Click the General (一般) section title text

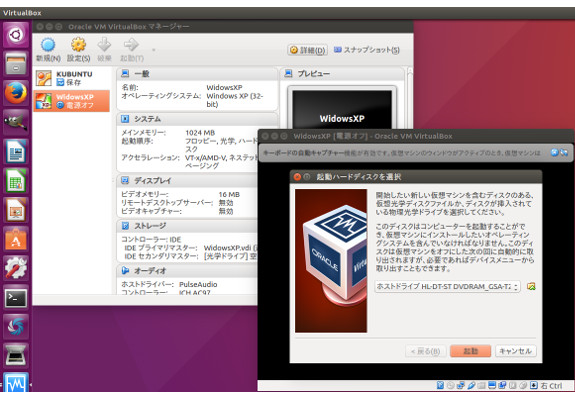pyautogui.click(x=142, y=74)
